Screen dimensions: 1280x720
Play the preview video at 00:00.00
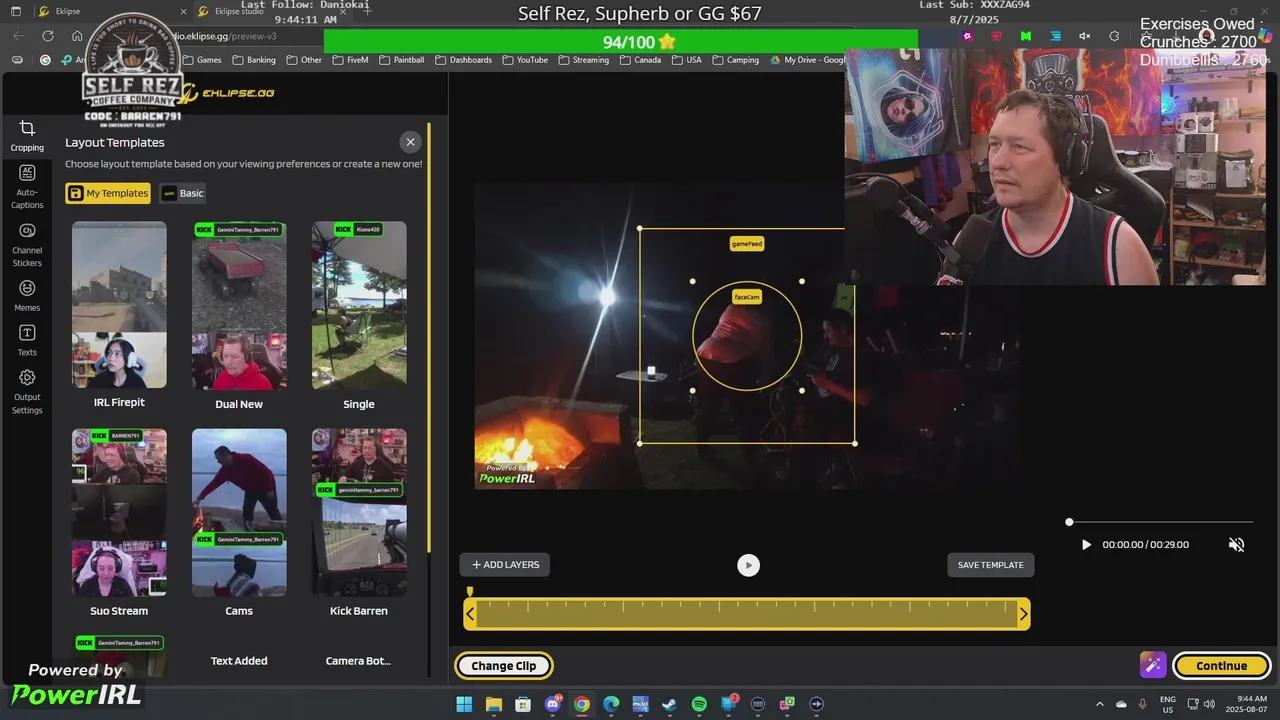point(1086,545)
